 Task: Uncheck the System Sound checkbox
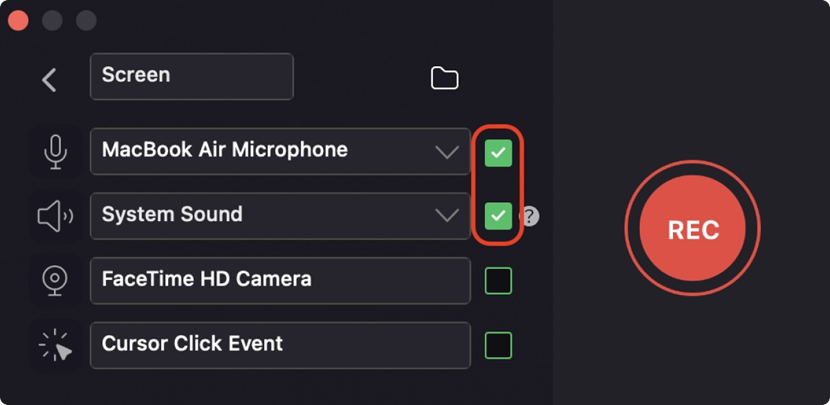tap(498, 215)
